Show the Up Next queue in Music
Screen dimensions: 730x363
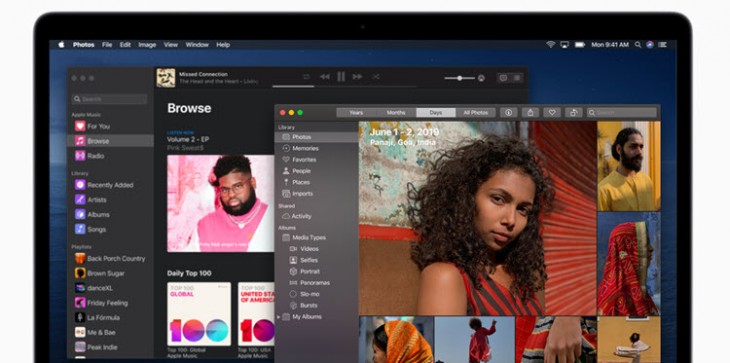pyautogui.click(x=517, y=78)
